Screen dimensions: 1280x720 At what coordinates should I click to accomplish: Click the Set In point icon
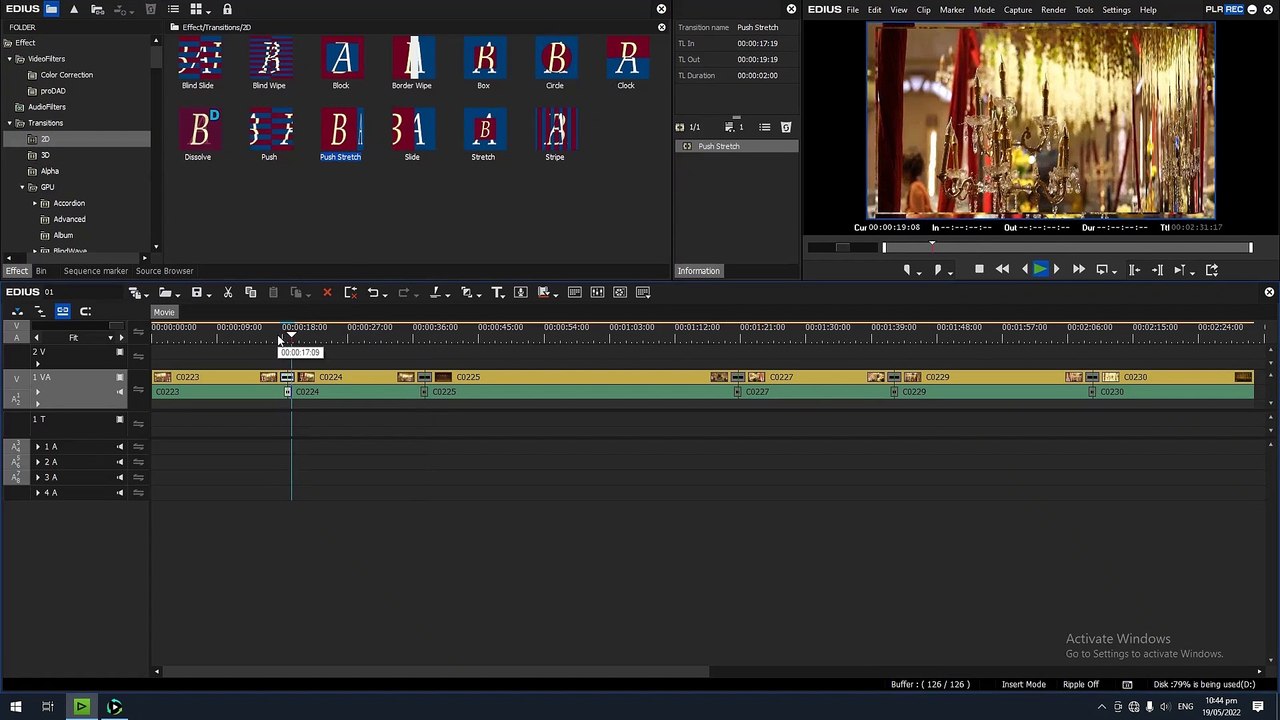point(907,269)
